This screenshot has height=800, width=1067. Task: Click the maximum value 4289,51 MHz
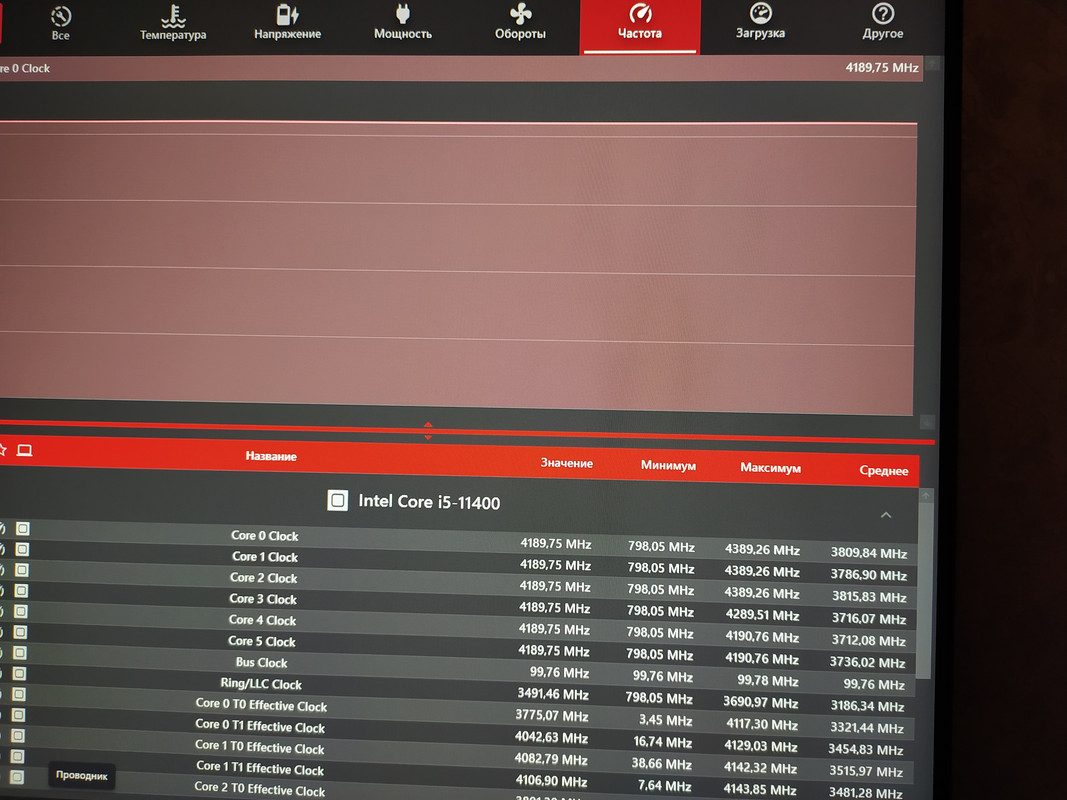(762, 615)
